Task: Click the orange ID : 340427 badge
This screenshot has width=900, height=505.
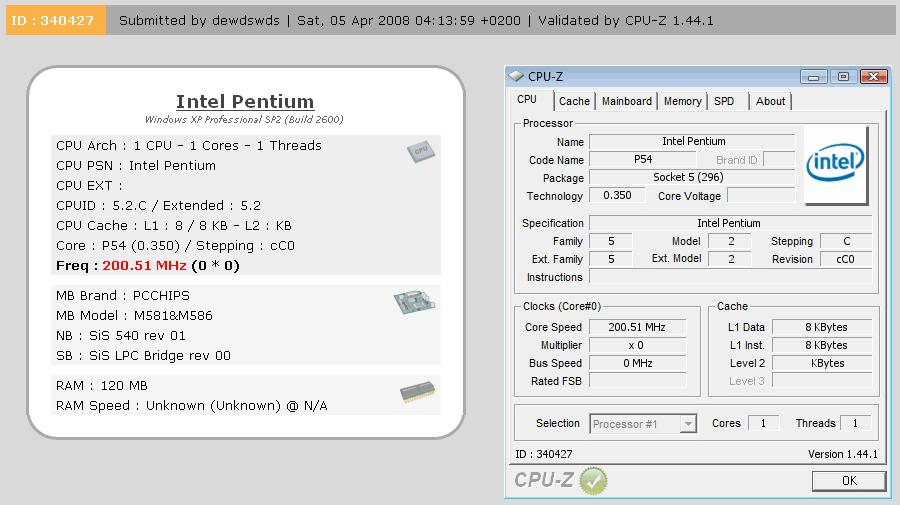Action: point(56,21)
